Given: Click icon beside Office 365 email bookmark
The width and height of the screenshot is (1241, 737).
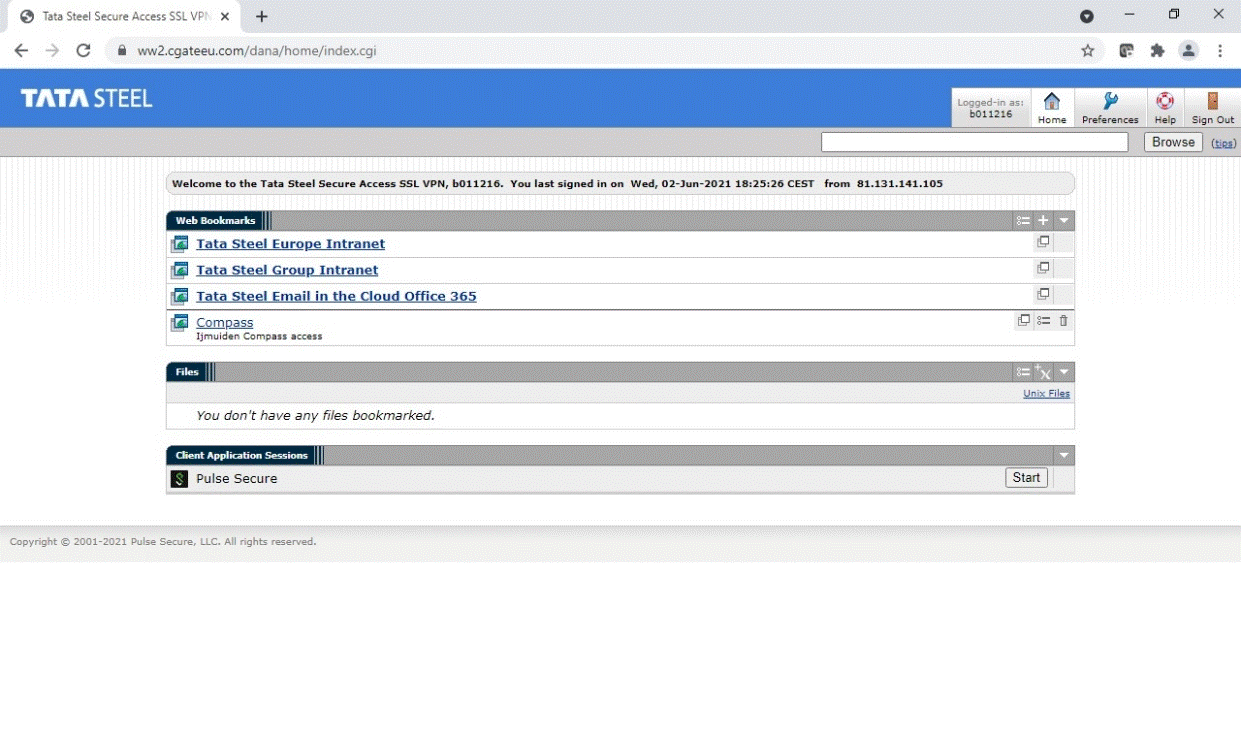Looking at the screenshot, I should point(180,296).
